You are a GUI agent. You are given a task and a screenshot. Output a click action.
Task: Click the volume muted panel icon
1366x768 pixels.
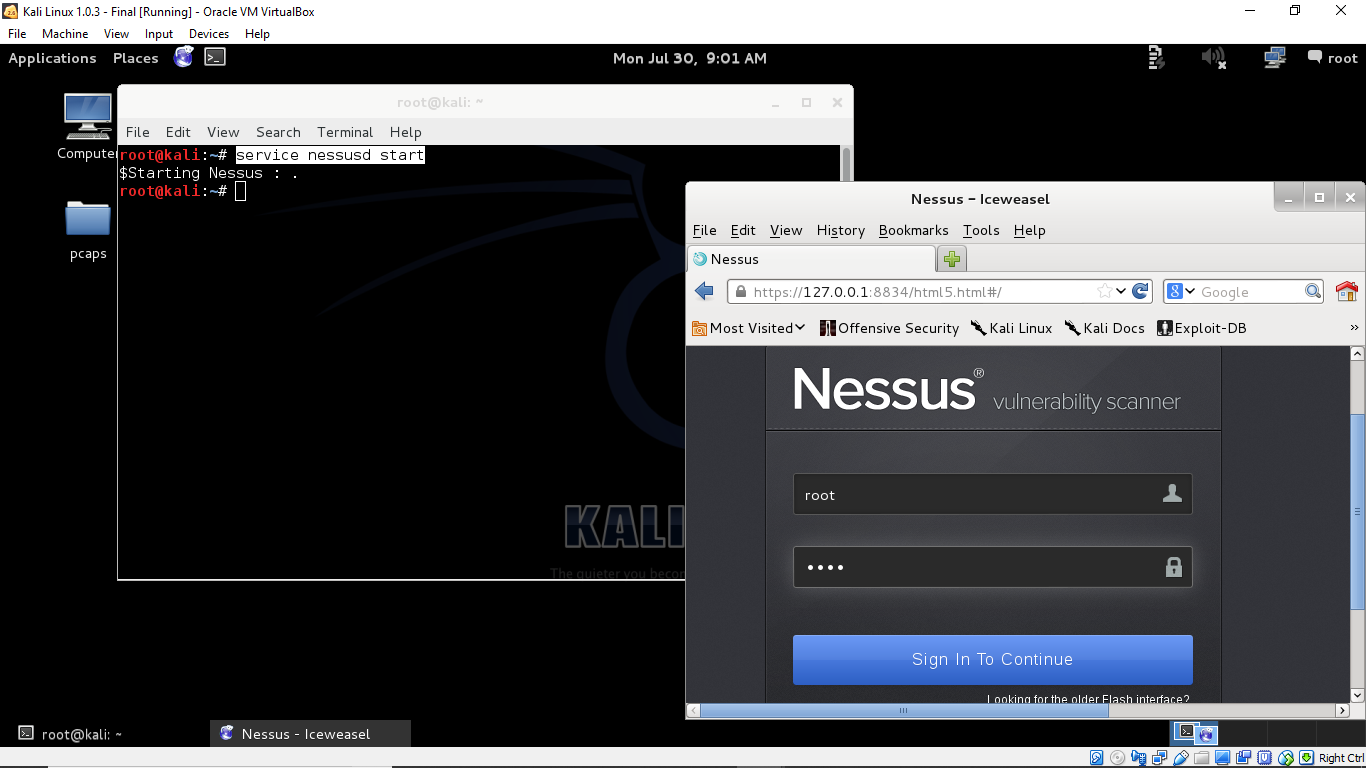click(x=1214, y=58)
